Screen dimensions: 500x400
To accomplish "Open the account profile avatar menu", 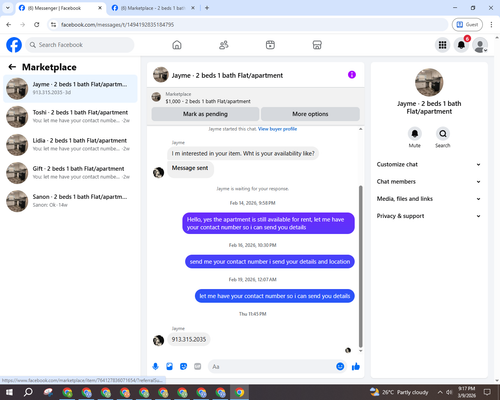I will pos(480,45).
